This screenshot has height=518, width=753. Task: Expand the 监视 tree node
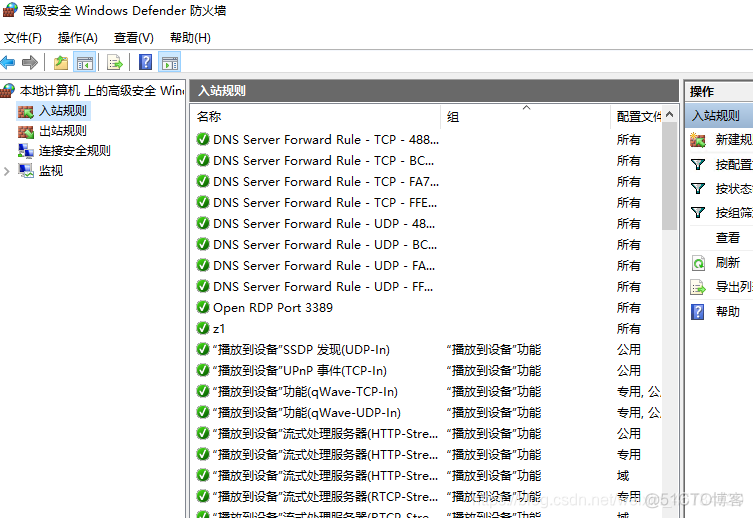click(x=7, y=171)
